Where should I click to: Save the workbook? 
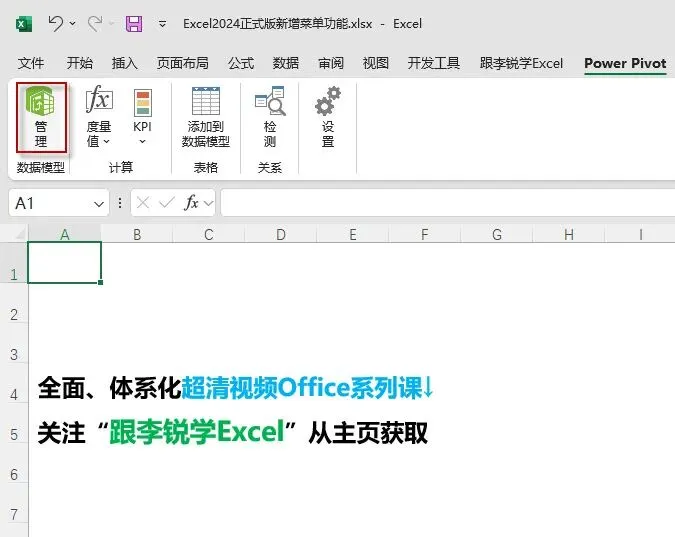point(134,24)
